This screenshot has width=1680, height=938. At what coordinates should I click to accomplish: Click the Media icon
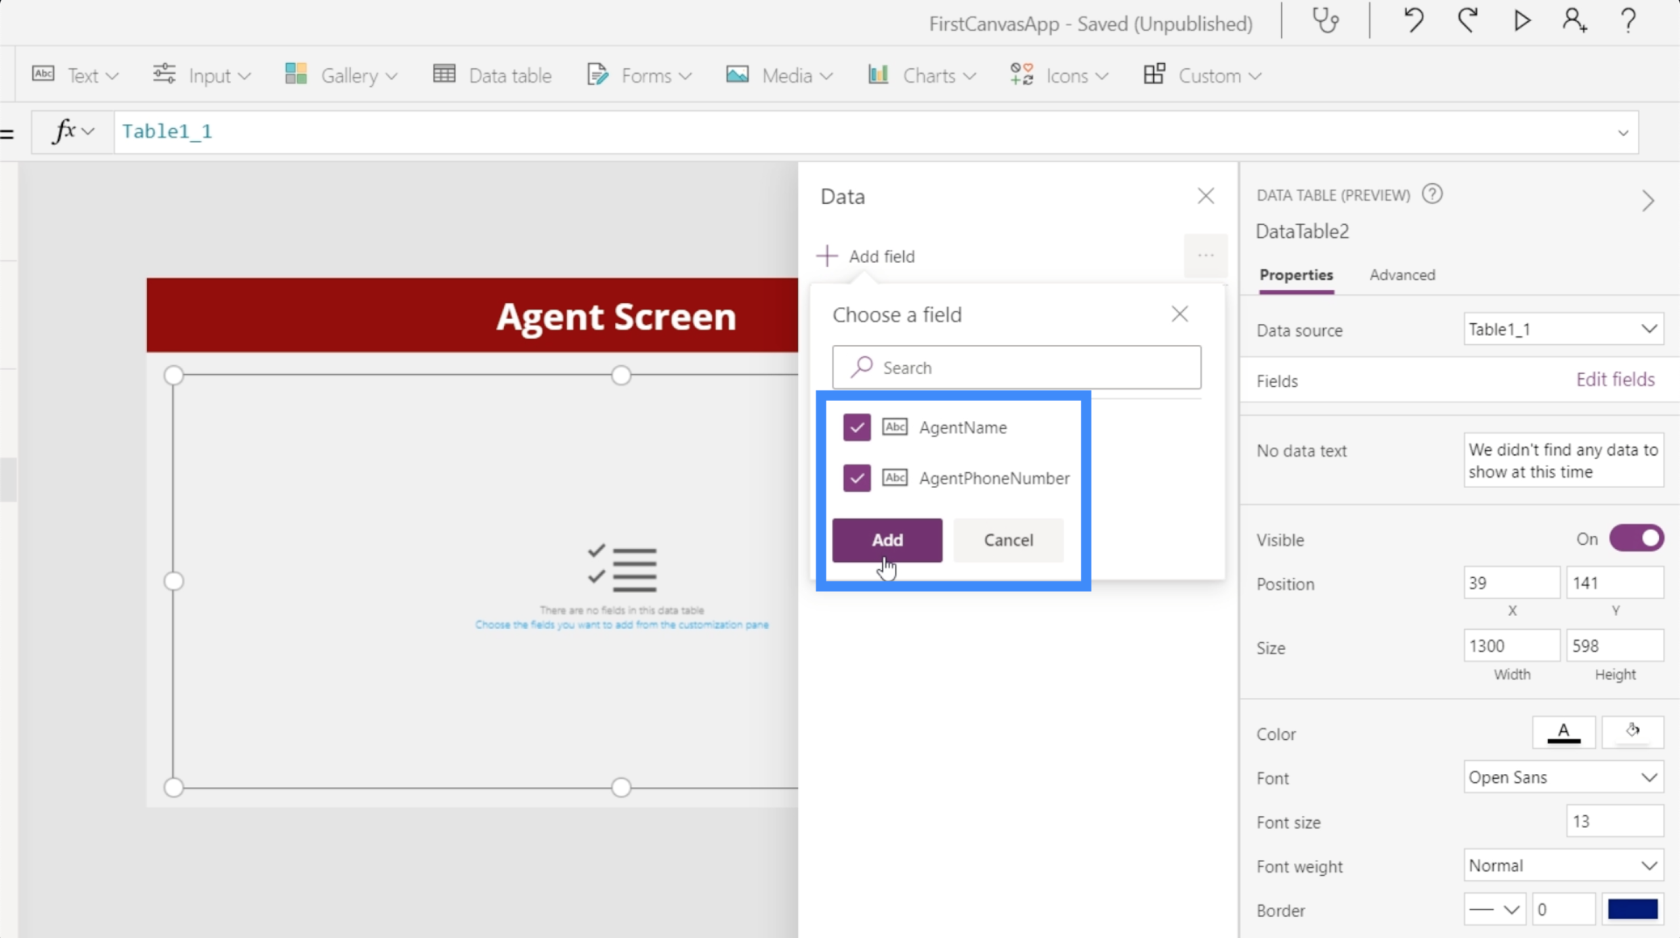tap(738, 74)
